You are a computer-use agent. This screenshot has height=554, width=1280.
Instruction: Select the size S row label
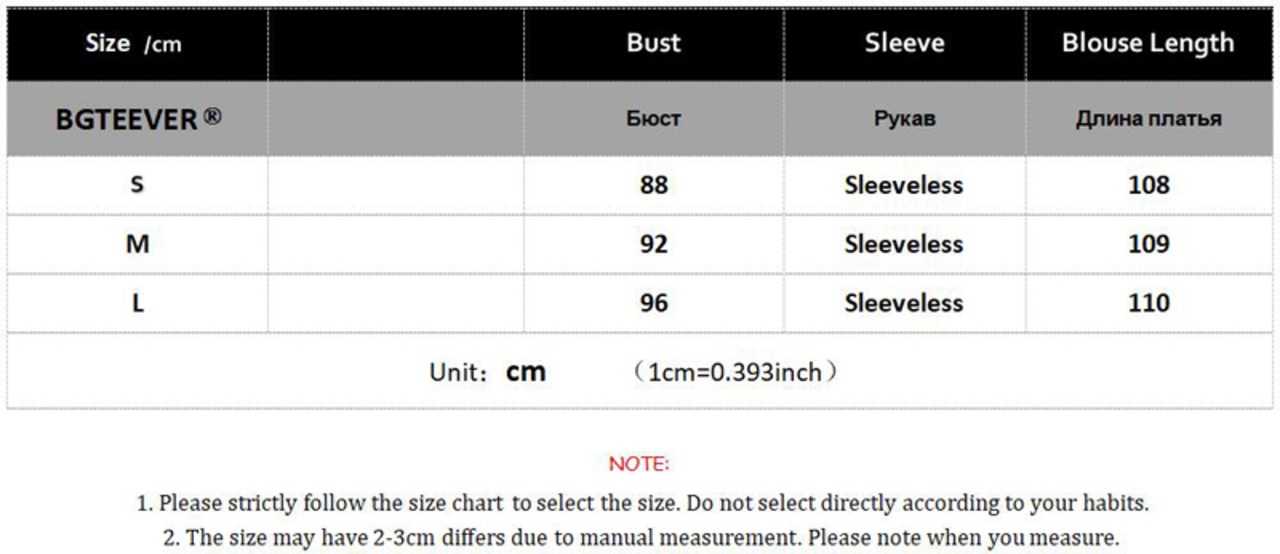click(137, 185)
